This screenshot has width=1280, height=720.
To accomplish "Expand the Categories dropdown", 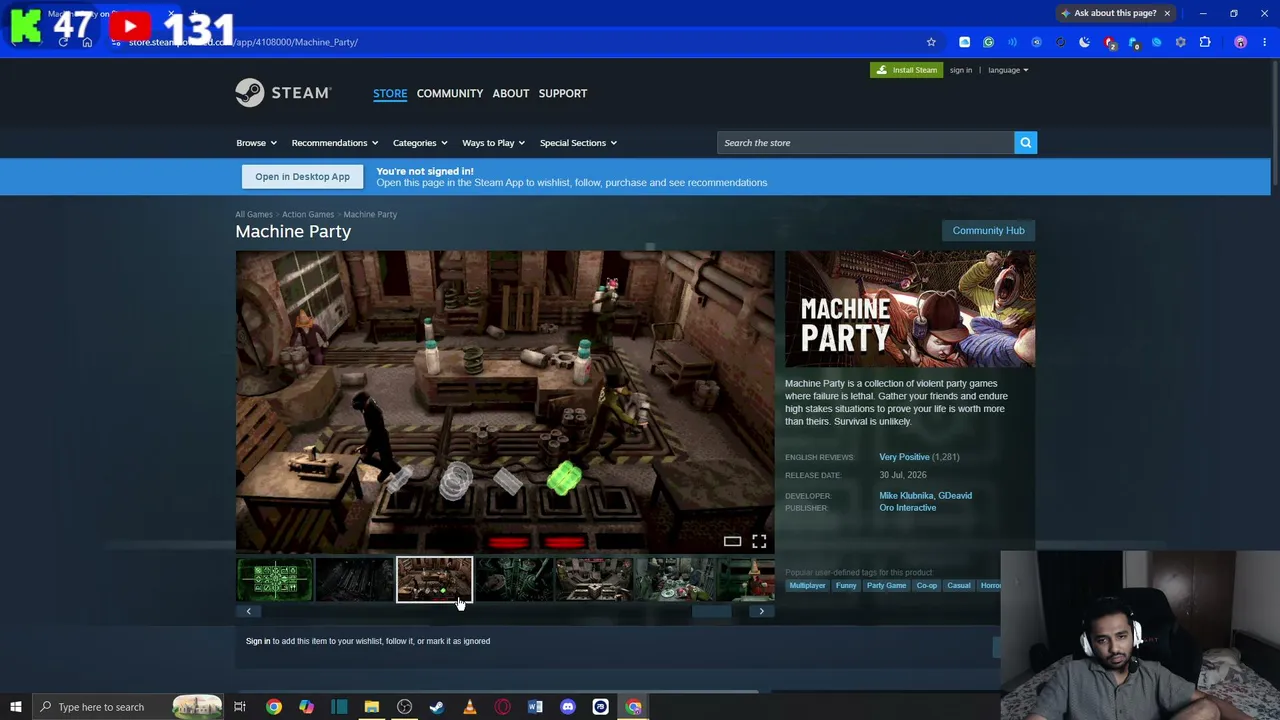I will (x=420, y=143).
